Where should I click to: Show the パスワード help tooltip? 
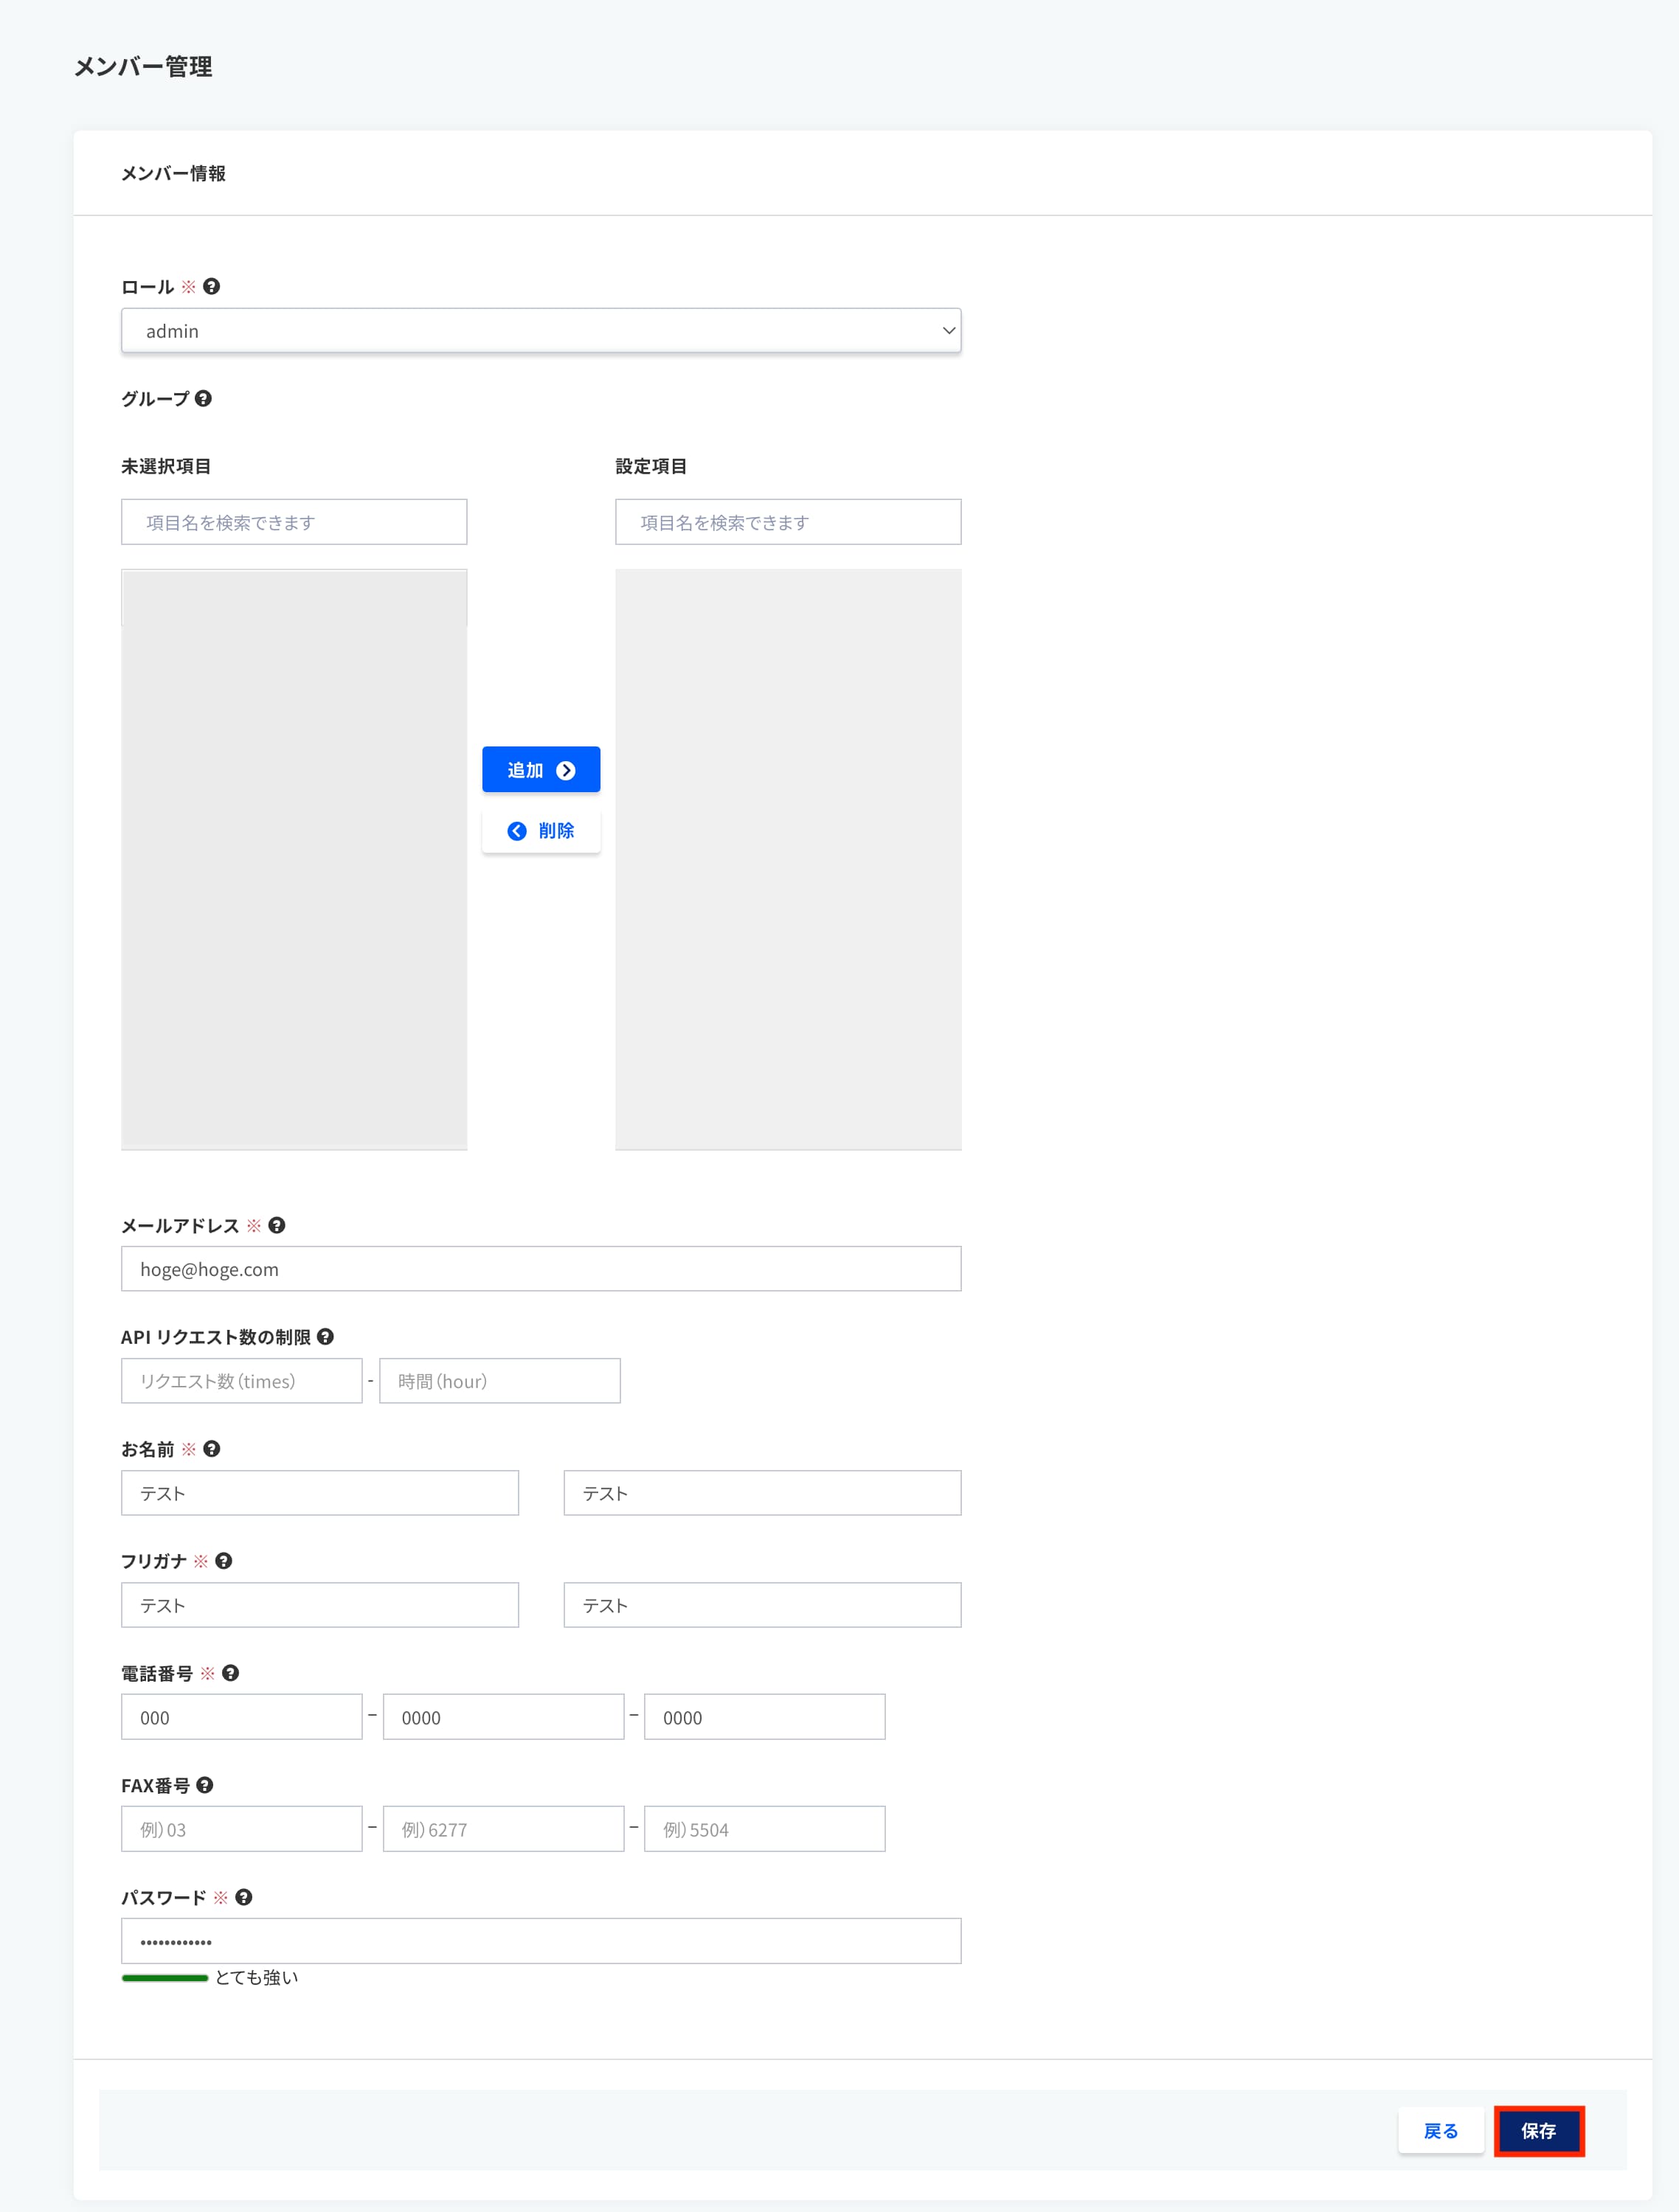click(x=246, y=1896)
